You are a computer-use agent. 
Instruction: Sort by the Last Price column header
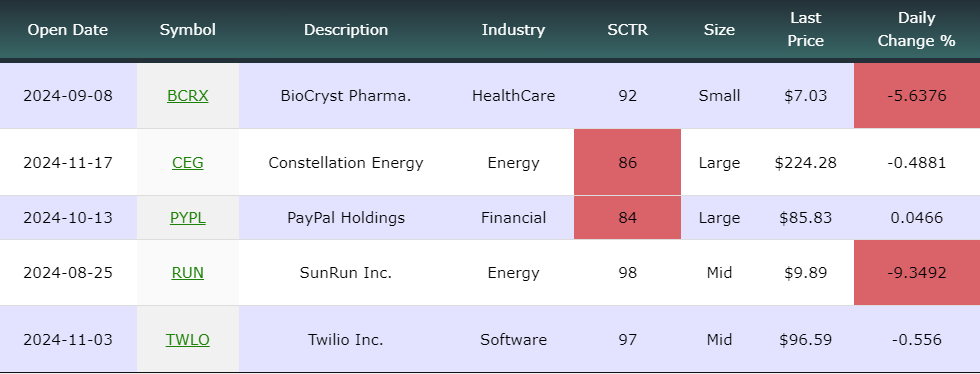(x=806, y=30)
